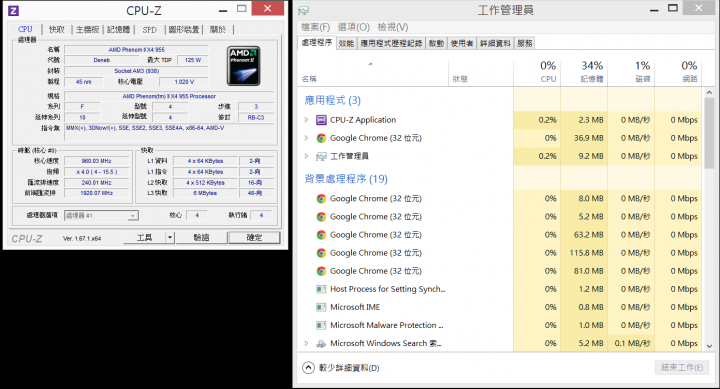
Task: Click the process list scrollbar down arrow
Action: pos(709,346)
